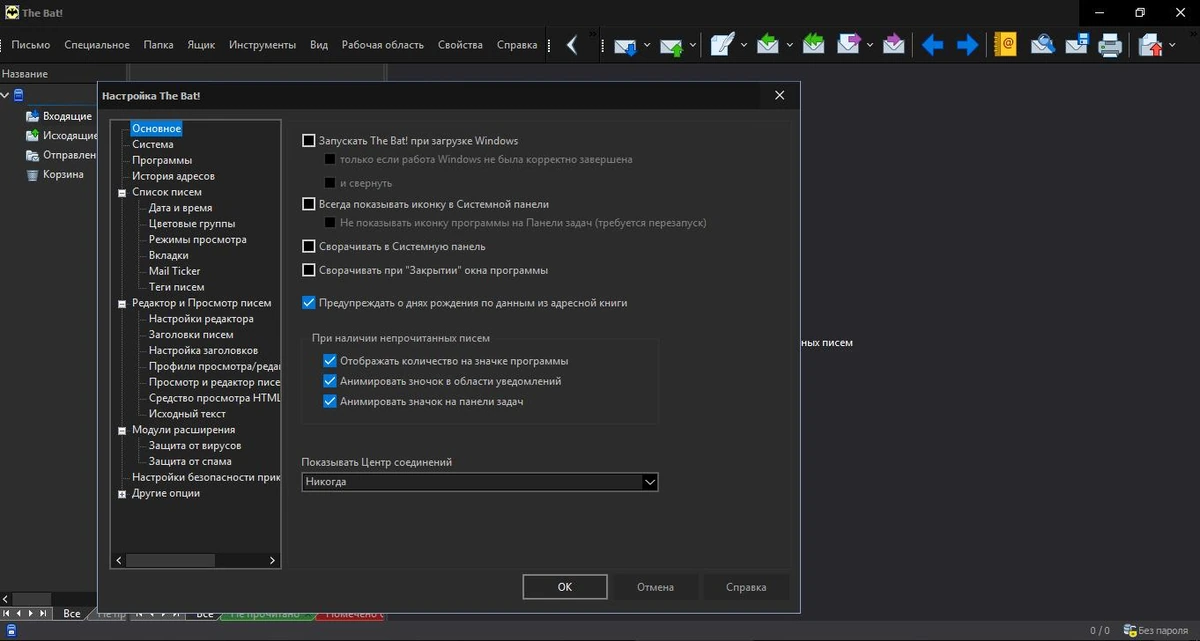Image resolution: width=1200 pixels, height=641 pixels.
Task: Click the Redirect message purple arrow envelope icon
Action: [x=894, y=45]
